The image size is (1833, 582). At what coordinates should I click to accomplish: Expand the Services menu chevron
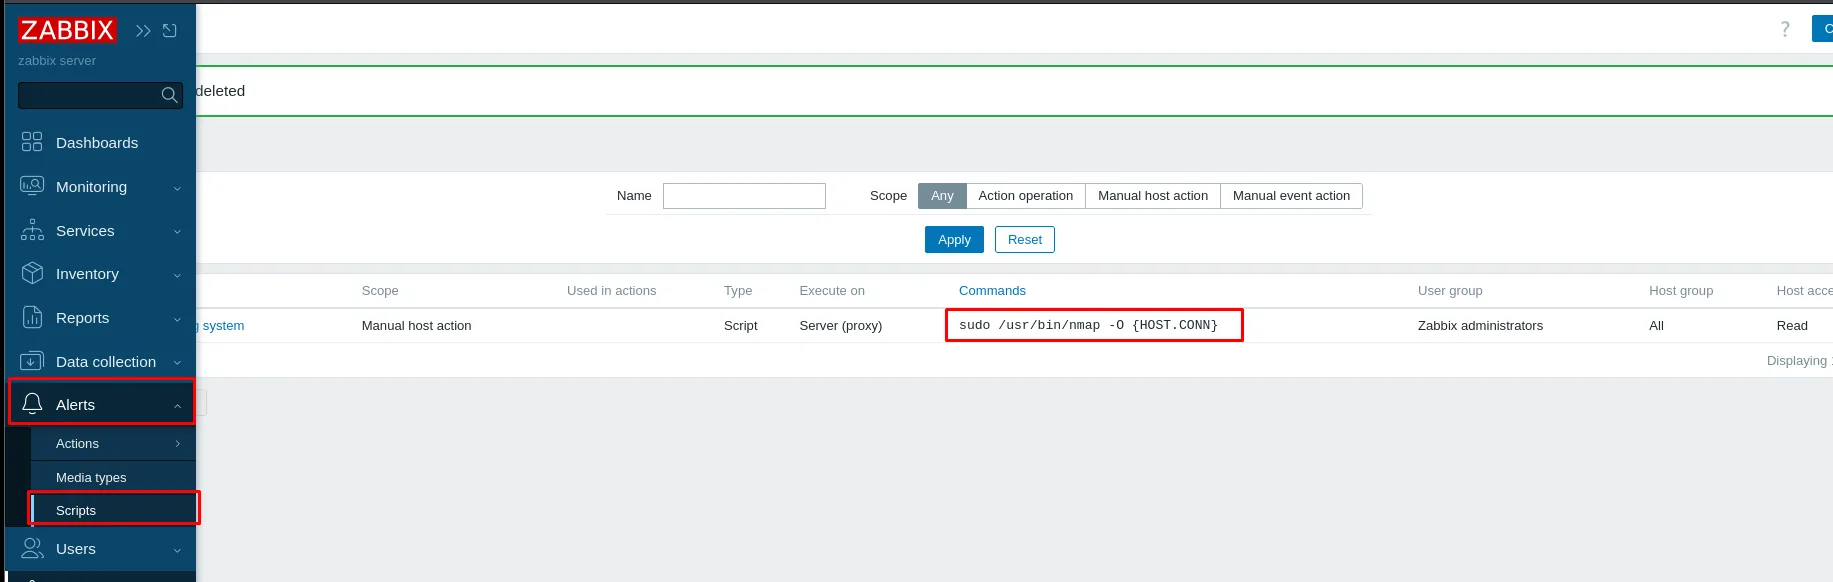177,231
